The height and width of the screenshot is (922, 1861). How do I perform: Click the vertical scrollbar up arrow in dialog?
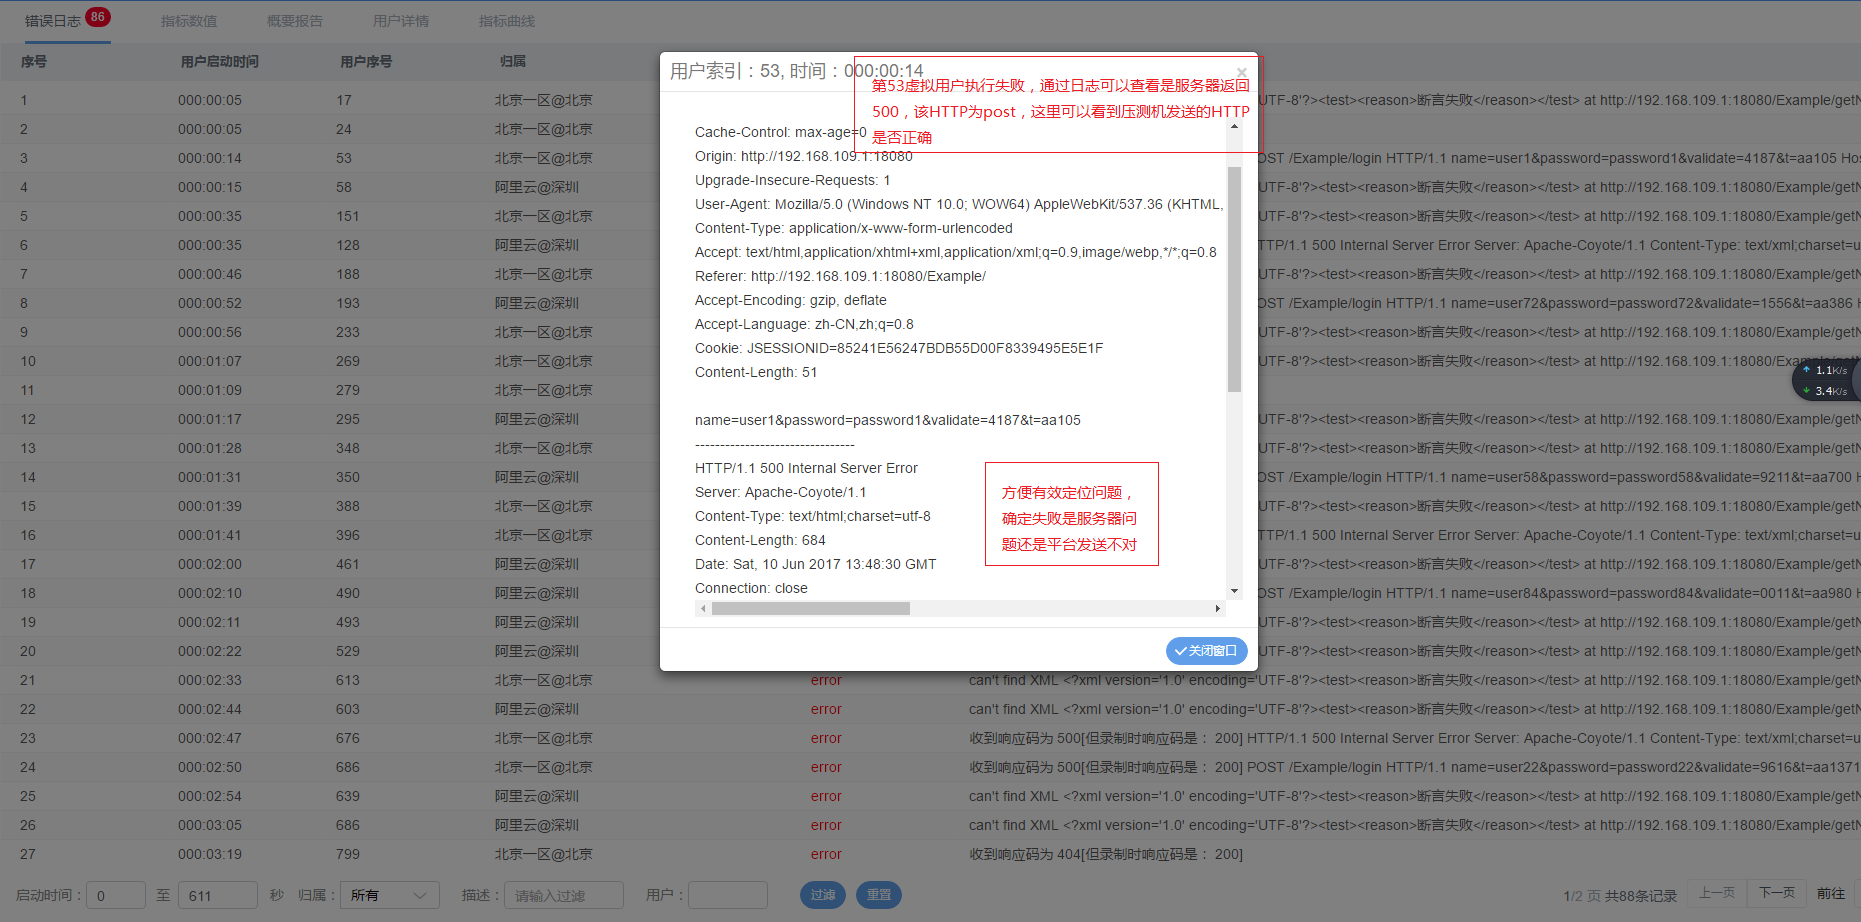[1234, 127]
